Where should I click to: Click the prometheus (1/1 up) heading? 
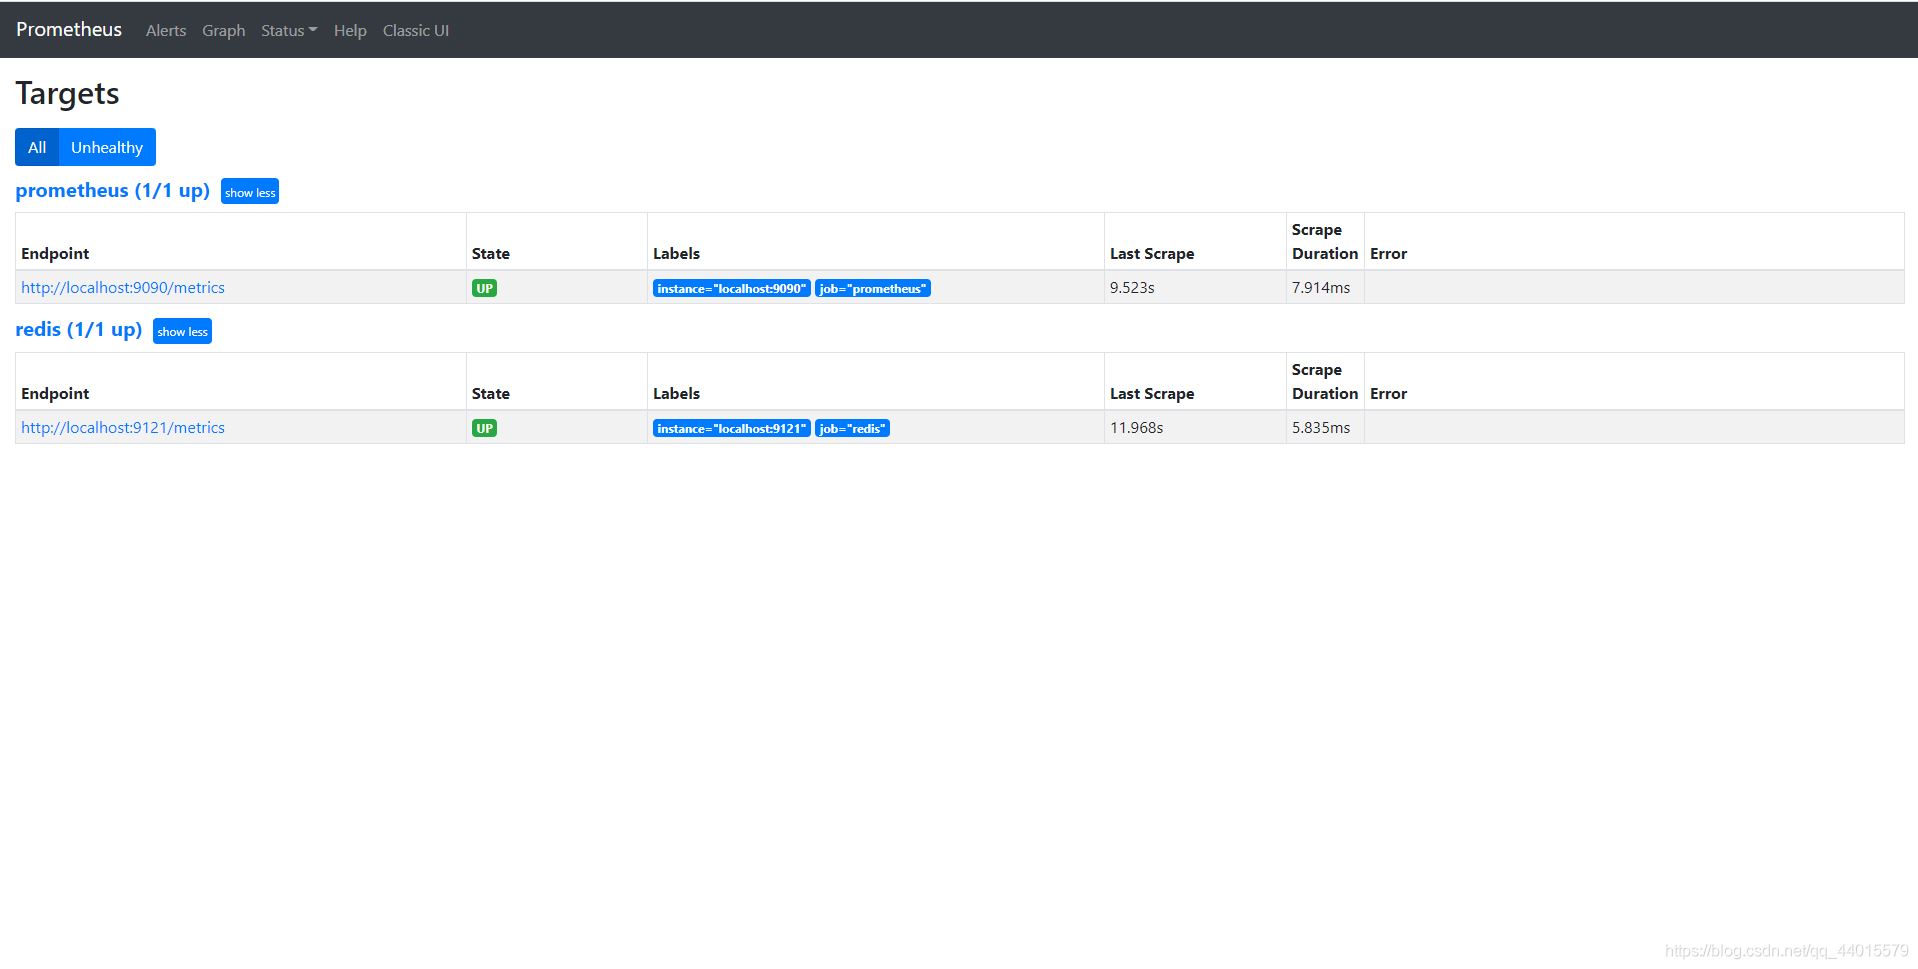click(x=112, y=190)
